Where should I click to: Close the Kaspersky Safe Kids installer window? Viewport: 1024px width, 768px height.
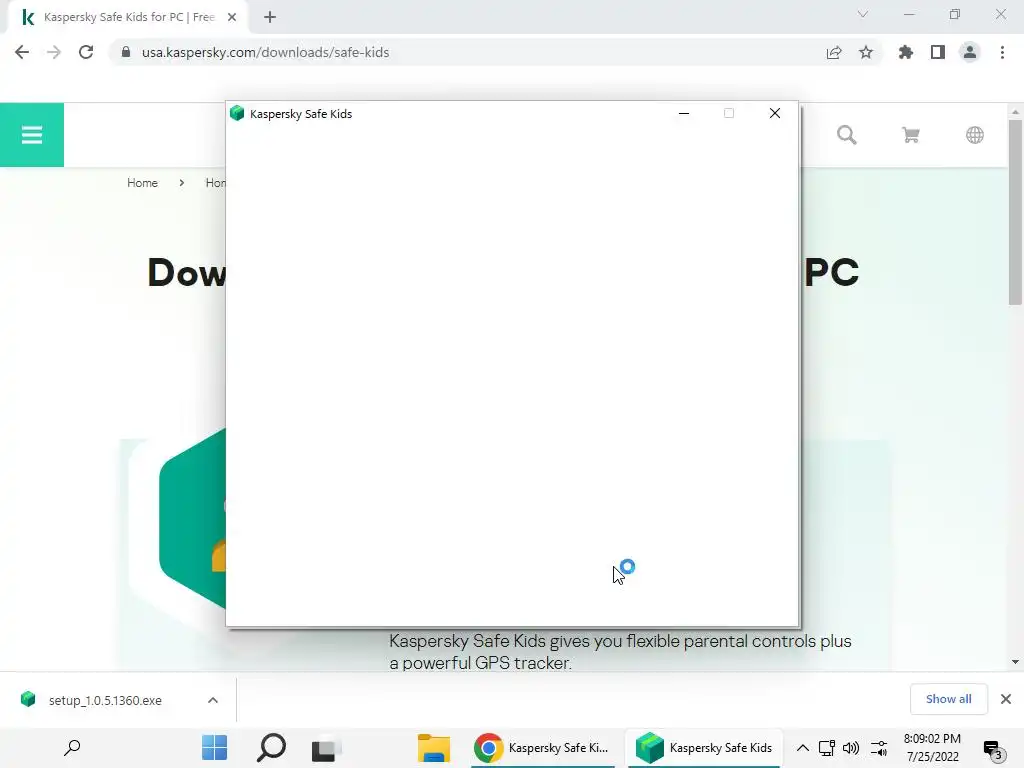[x=775, y=114]
